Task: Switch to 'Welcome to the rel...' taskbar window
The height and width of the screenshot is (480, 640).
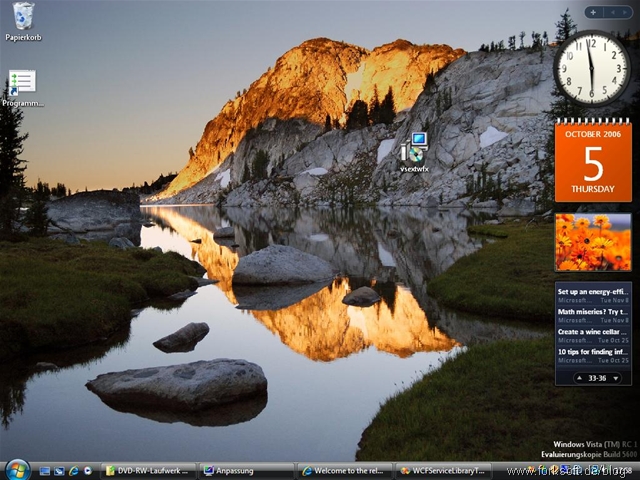Action: (x=345, y=471)
